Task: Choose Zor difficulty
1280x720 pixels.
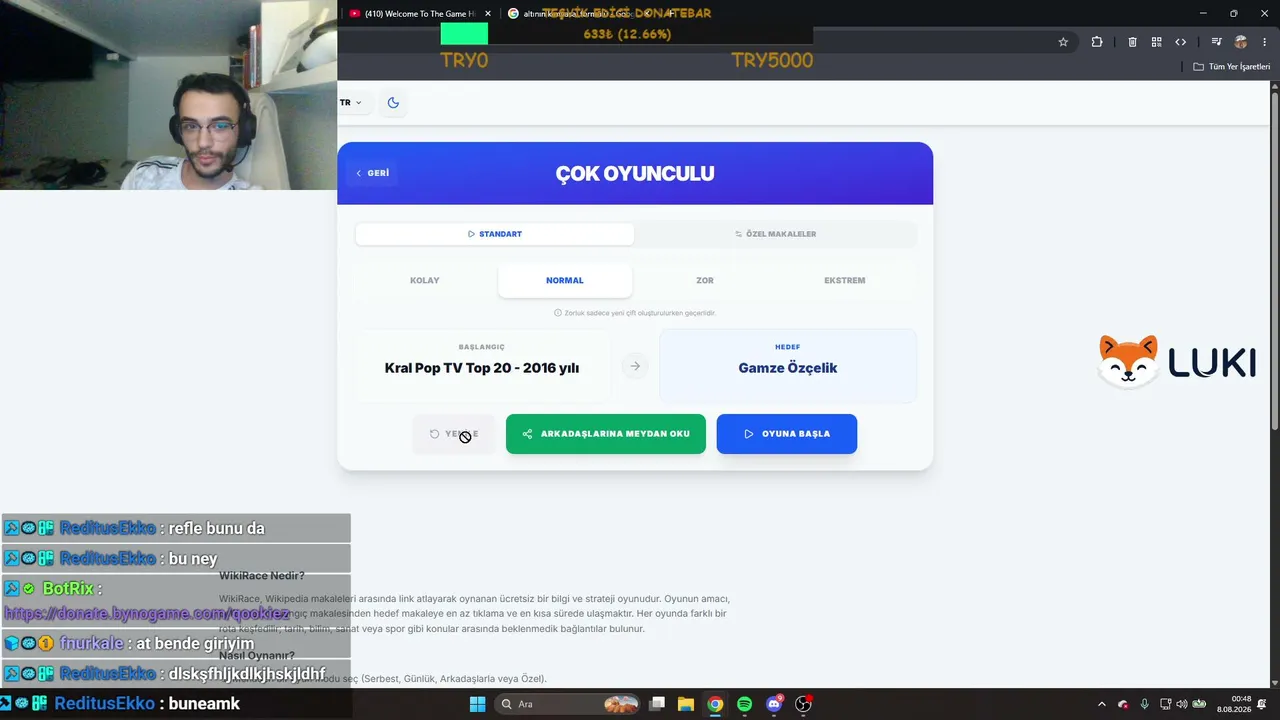Action: (x=705, y=281)
